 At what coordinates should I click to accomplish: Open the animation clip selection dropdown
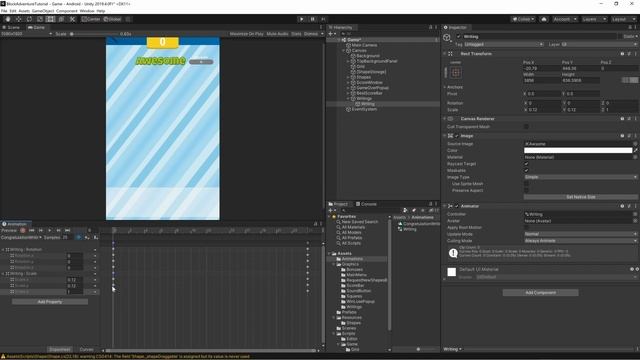(21, 237)
